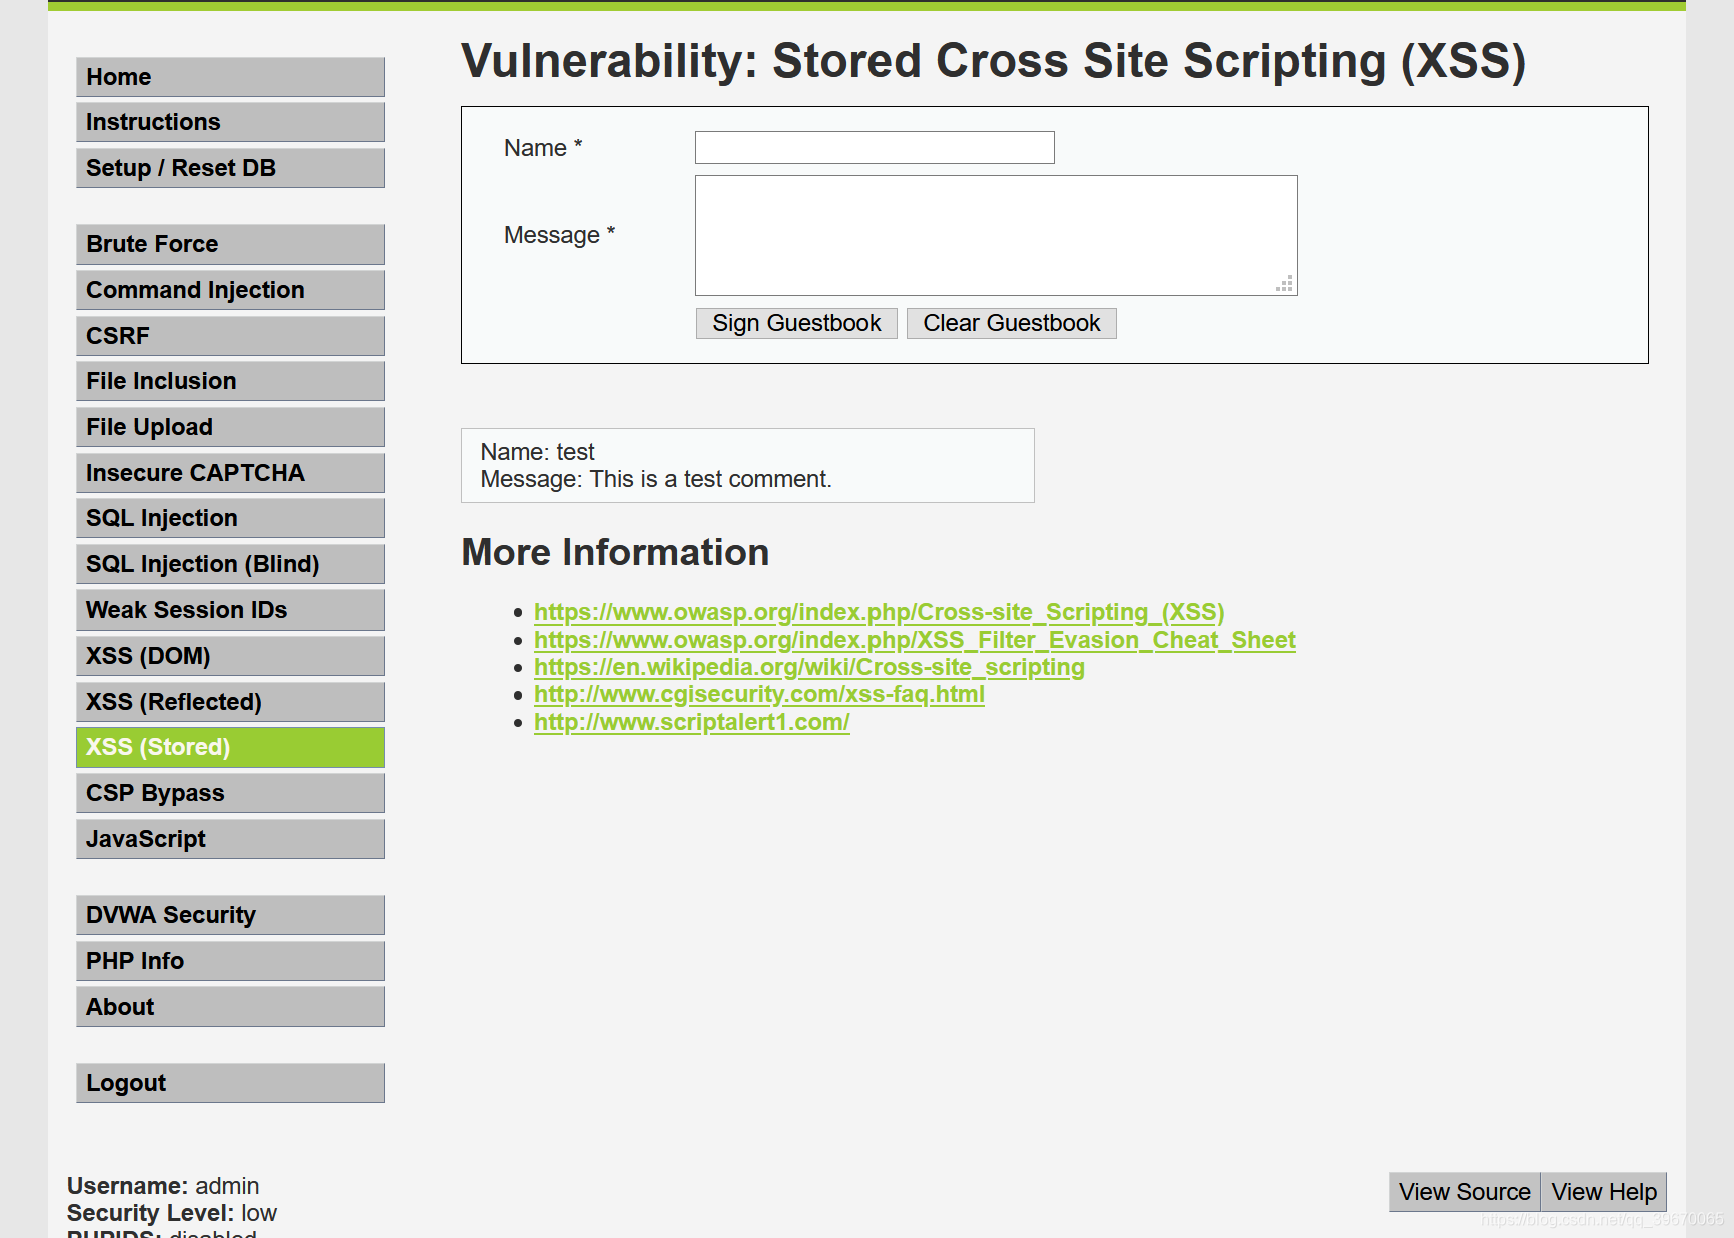
Task: Log out via Logout item
Action: tap(230, 1083)
